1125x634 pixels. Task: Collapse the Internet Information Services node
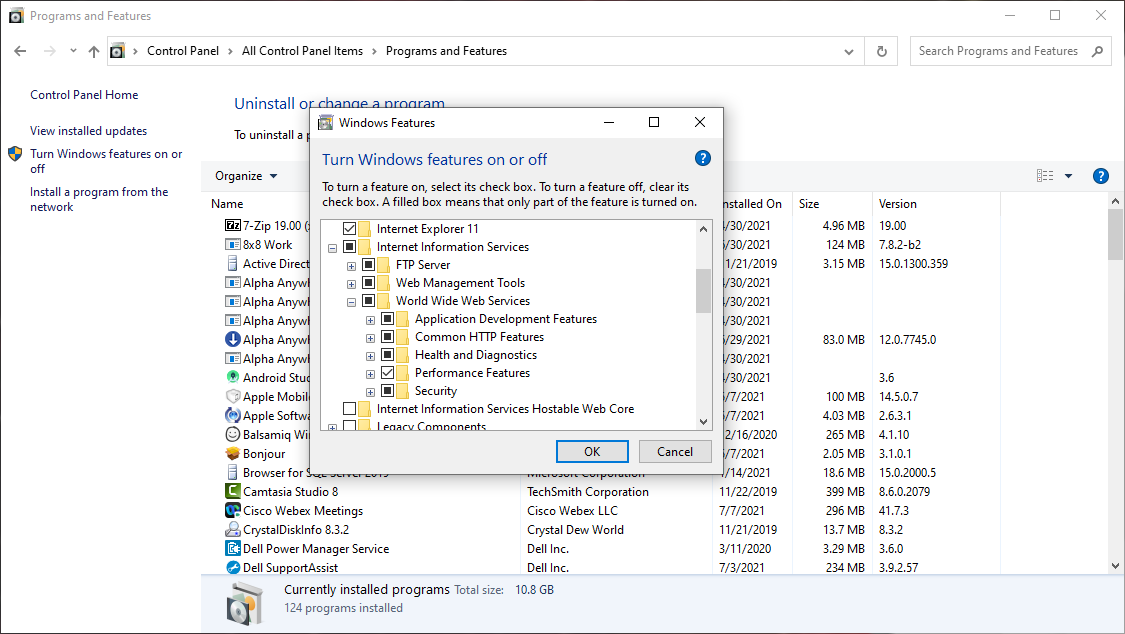pyautogui.click(x=332, y=248)
